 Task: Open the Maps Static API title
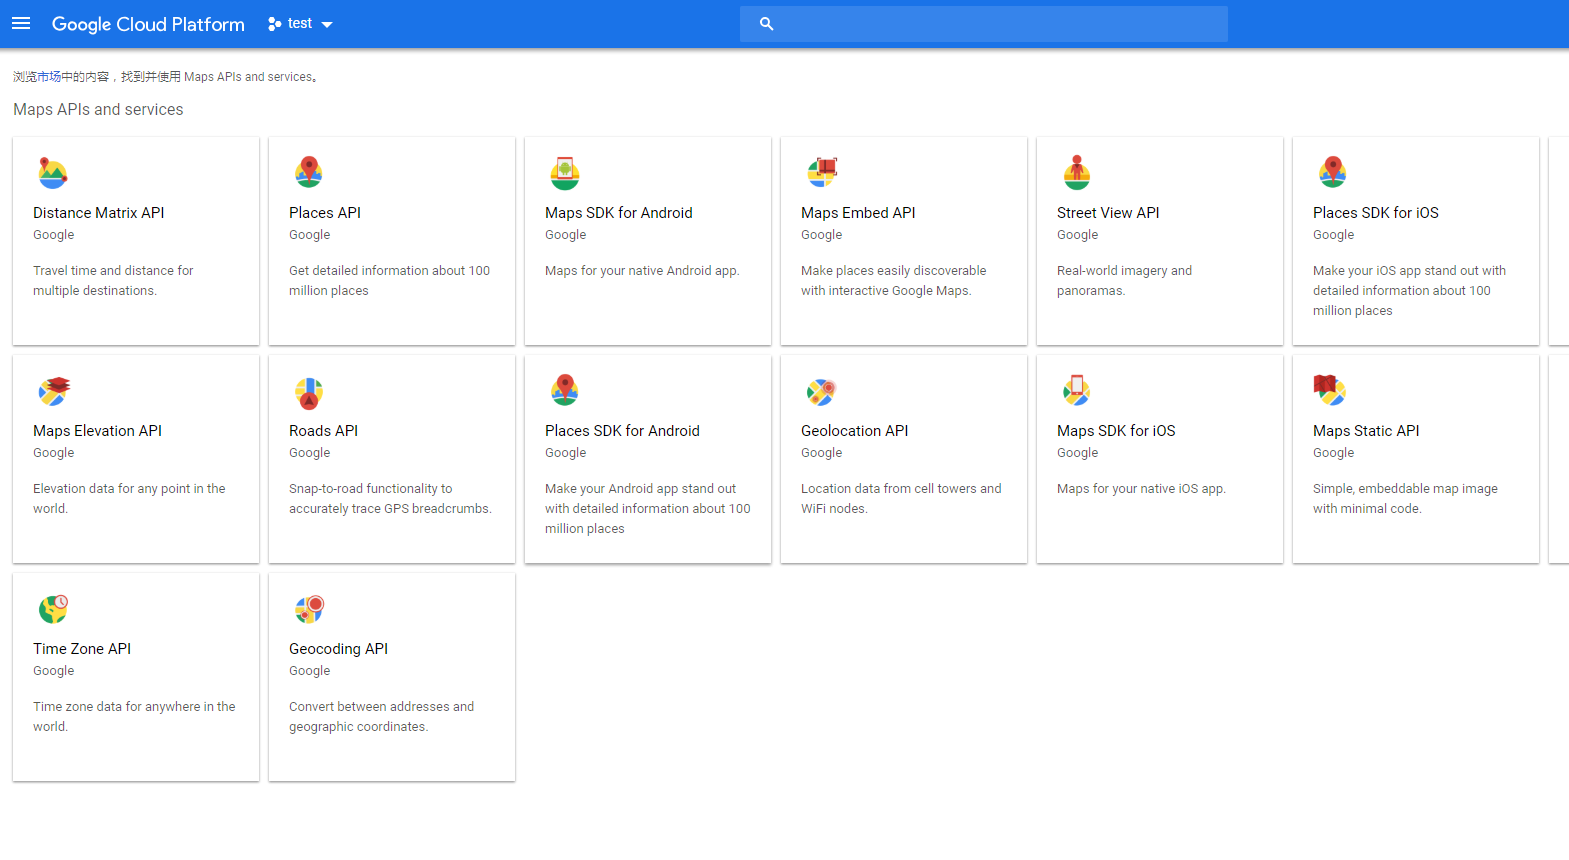(x=1366, y=431)
